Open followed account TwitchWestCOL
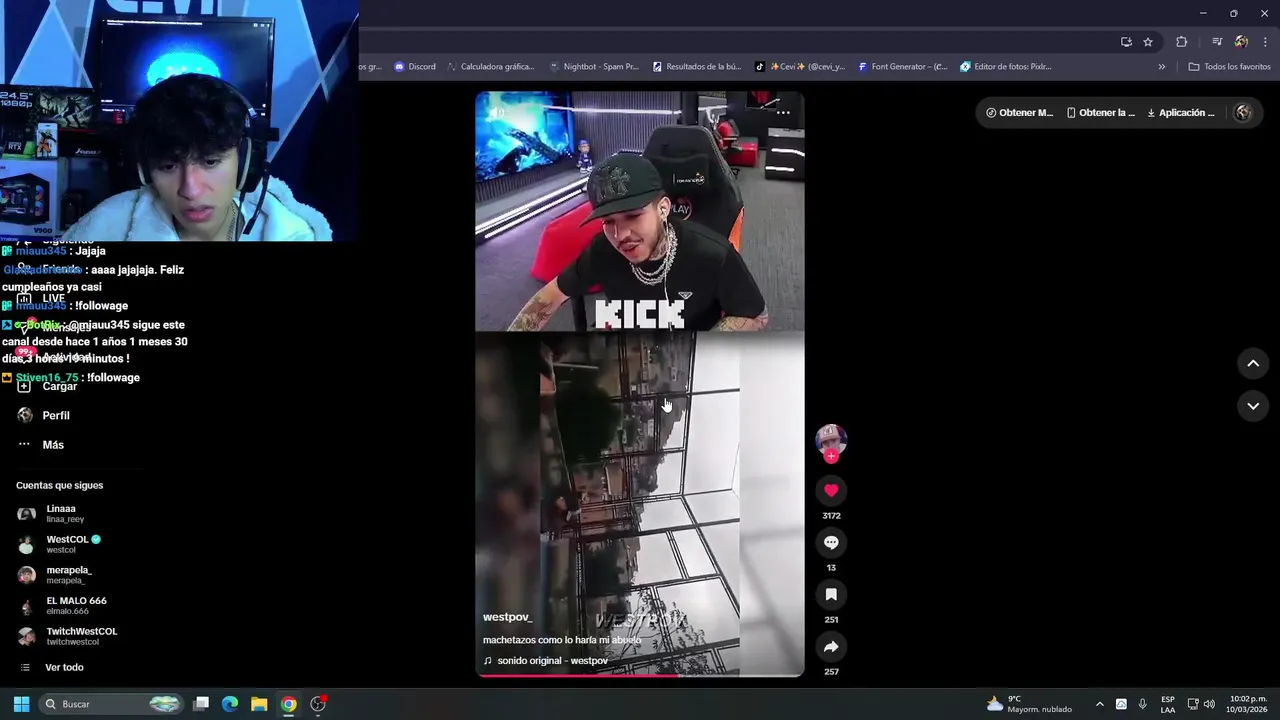Viewport: 1280px width, 720px height. point(67,636)
